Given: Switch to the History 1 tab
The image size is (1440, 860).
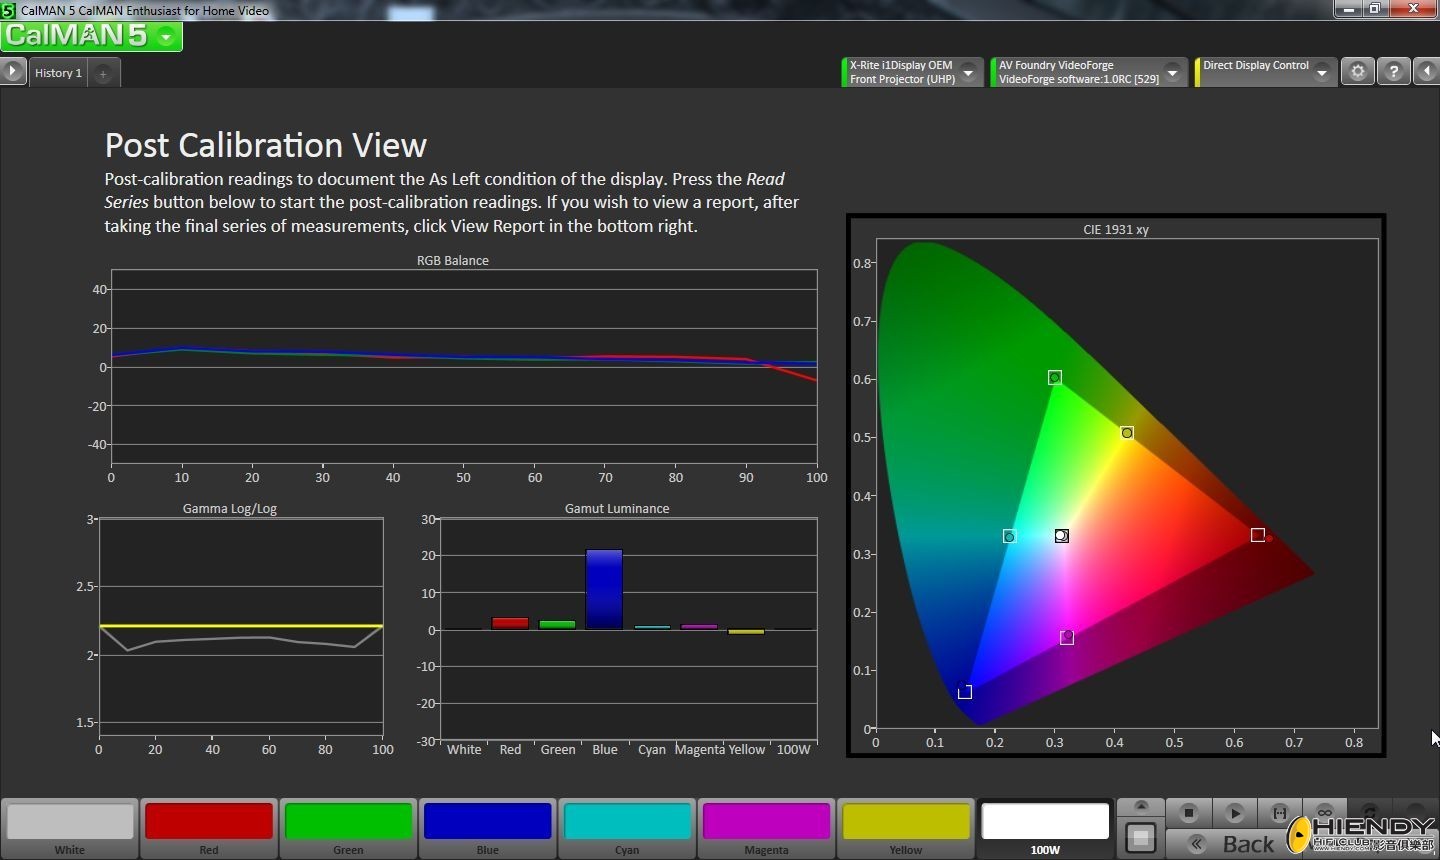Looking at the screenshot, I should pyautogui.click(x=58, y=73).
